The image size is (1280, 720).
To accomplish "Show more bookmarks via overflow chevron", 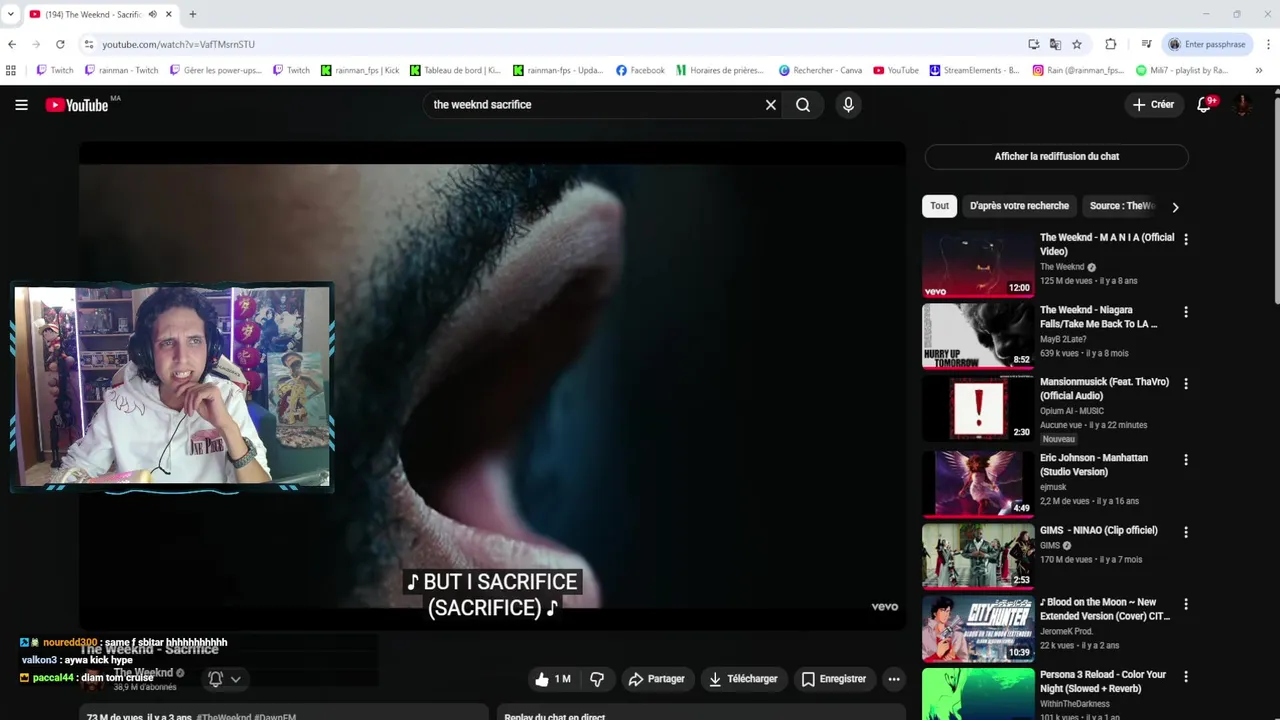I will 1259,70.
